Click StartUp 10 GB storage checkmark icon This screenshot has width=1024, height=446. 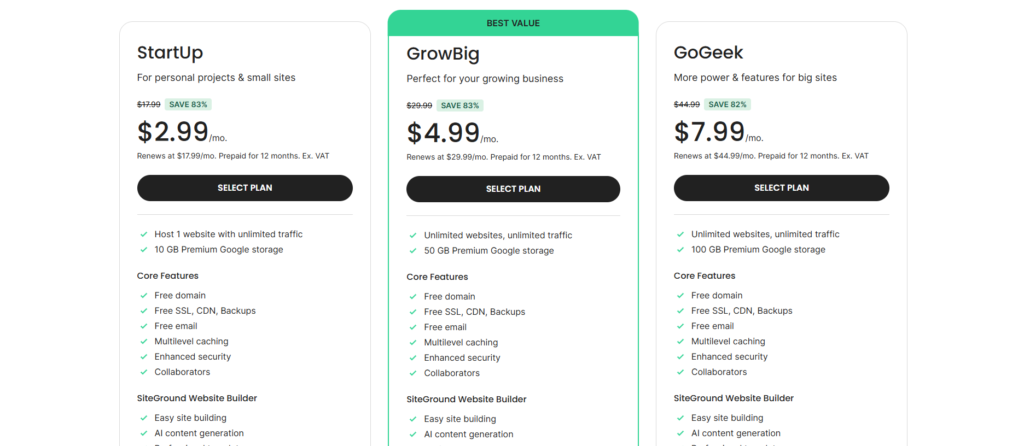pos(144,249)
